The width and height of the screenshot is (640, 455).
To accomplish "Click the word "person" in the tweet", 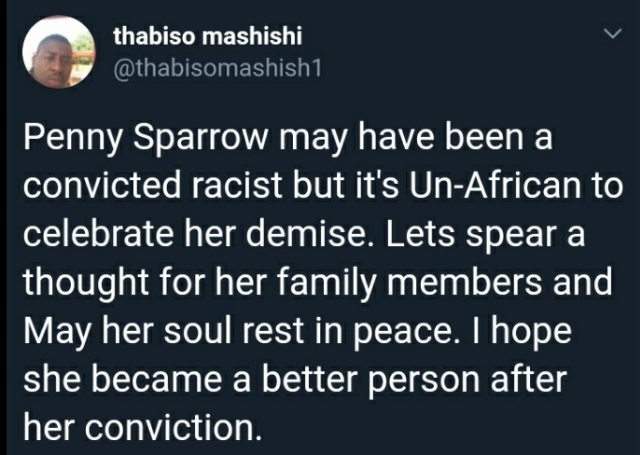I will coord(424,380).
